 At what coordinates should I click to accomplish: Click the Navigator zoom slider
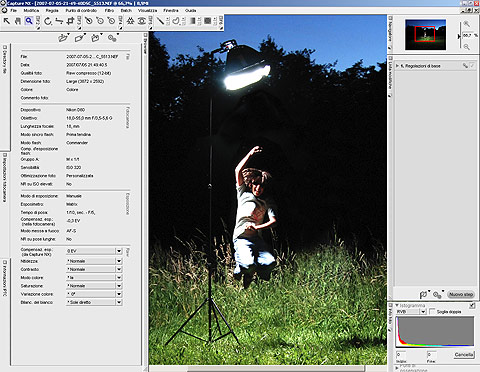460,36
